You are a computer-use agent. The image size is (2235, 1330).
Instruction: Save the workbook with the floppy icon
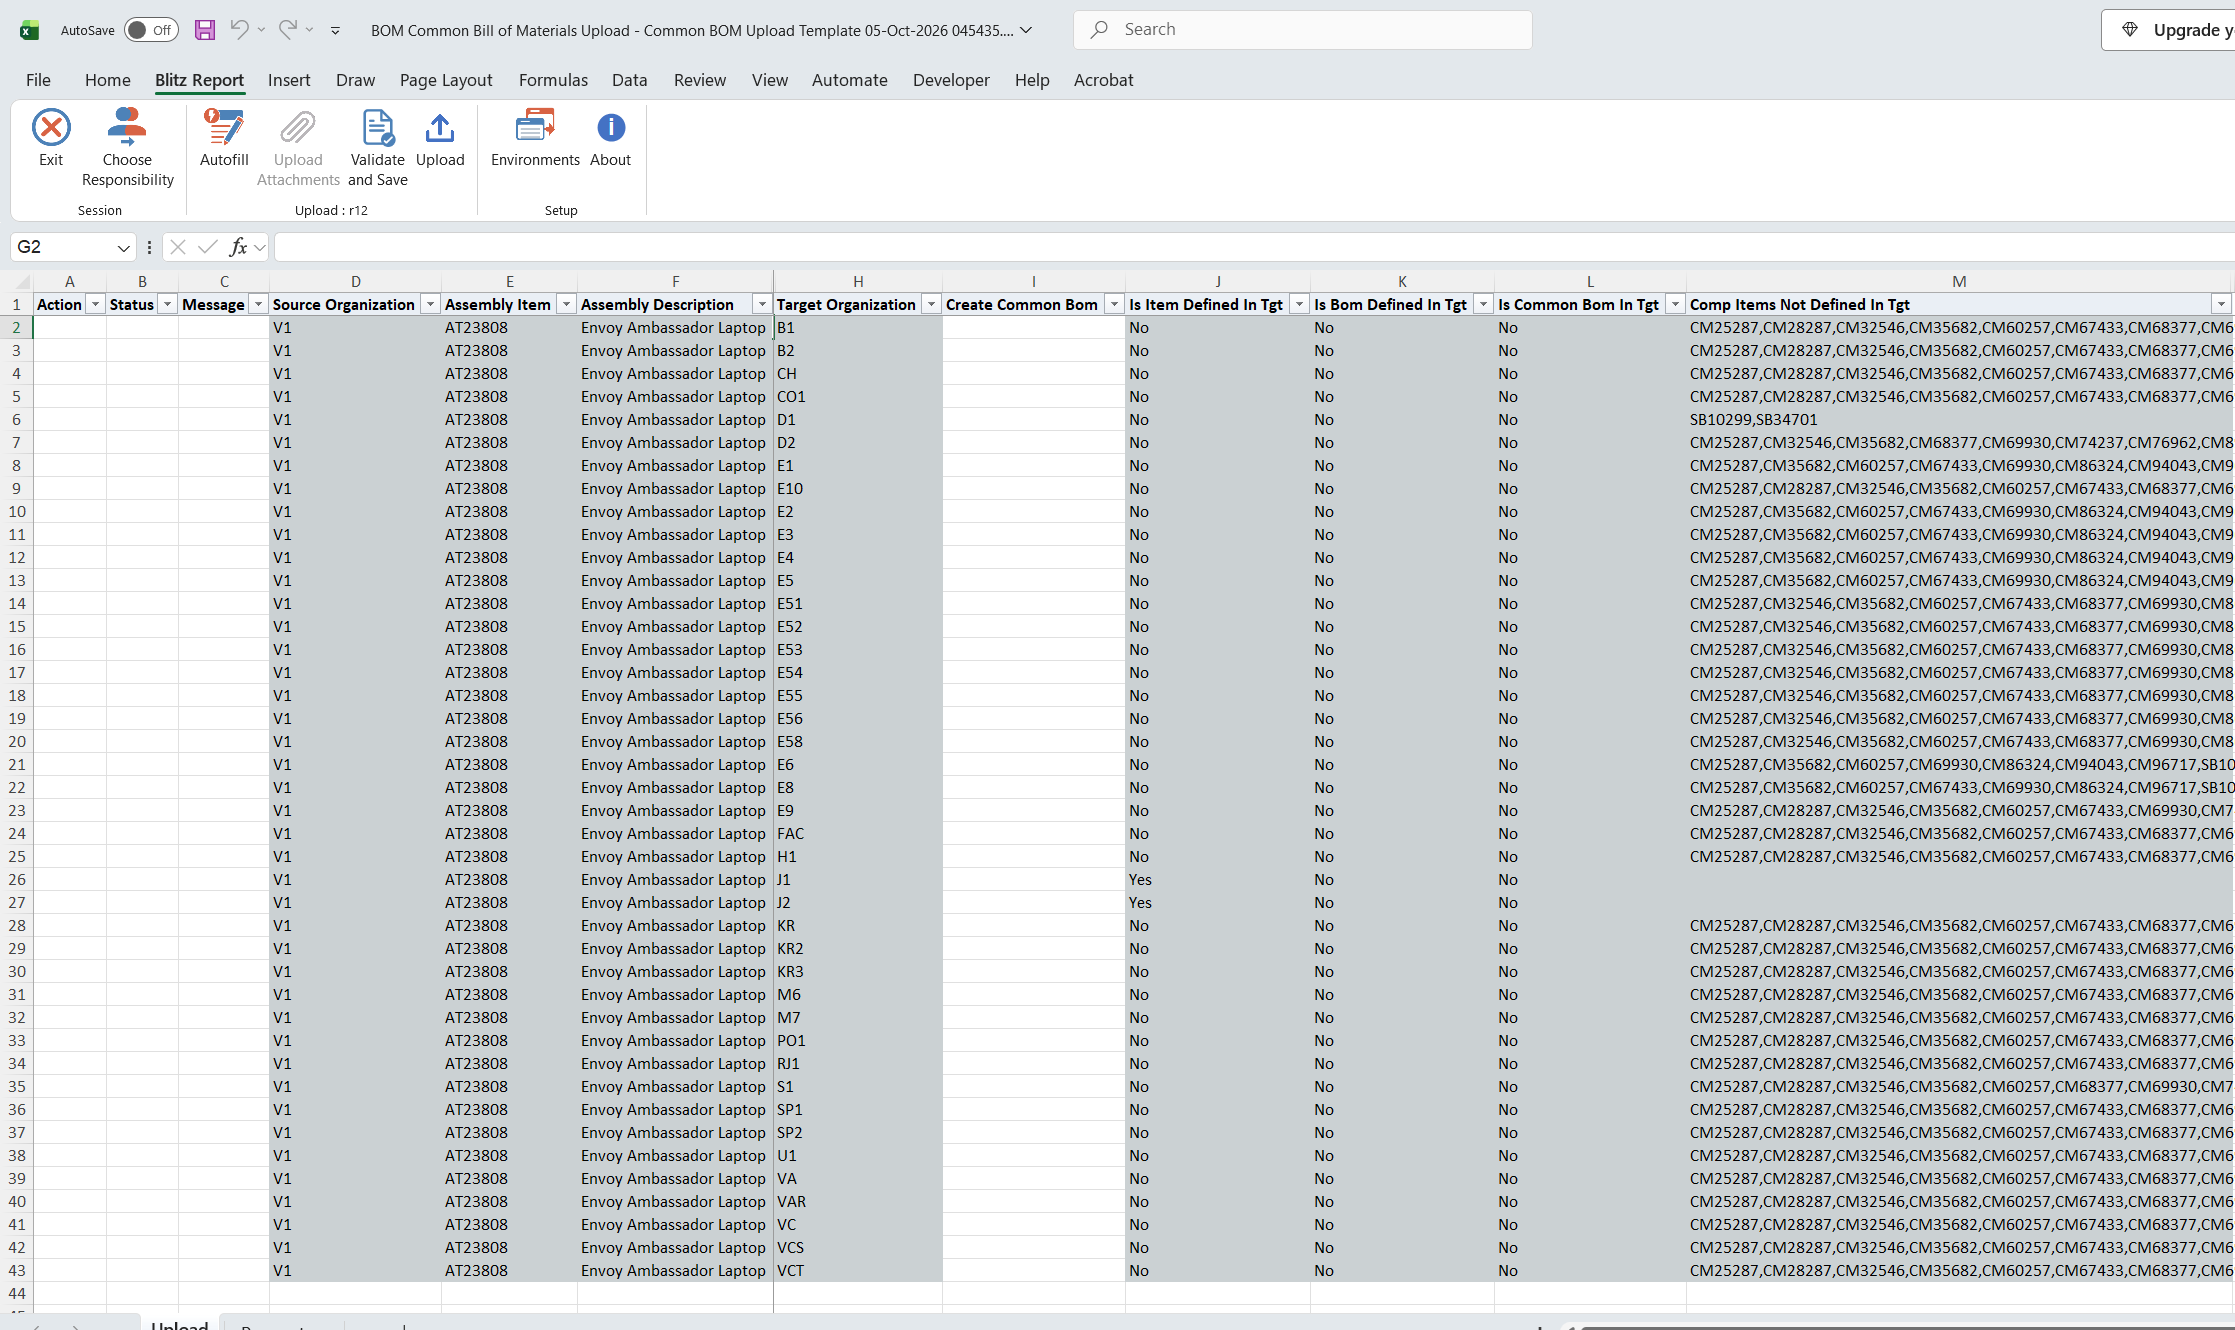(204, 30)
